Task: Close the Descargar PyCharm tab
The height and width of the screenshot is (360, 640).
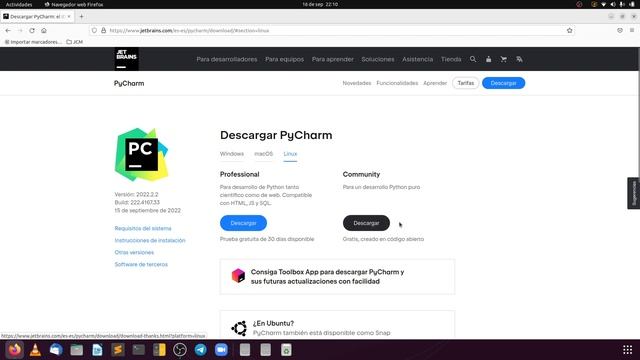Action: pyautogui.click(x=69, y=17)
